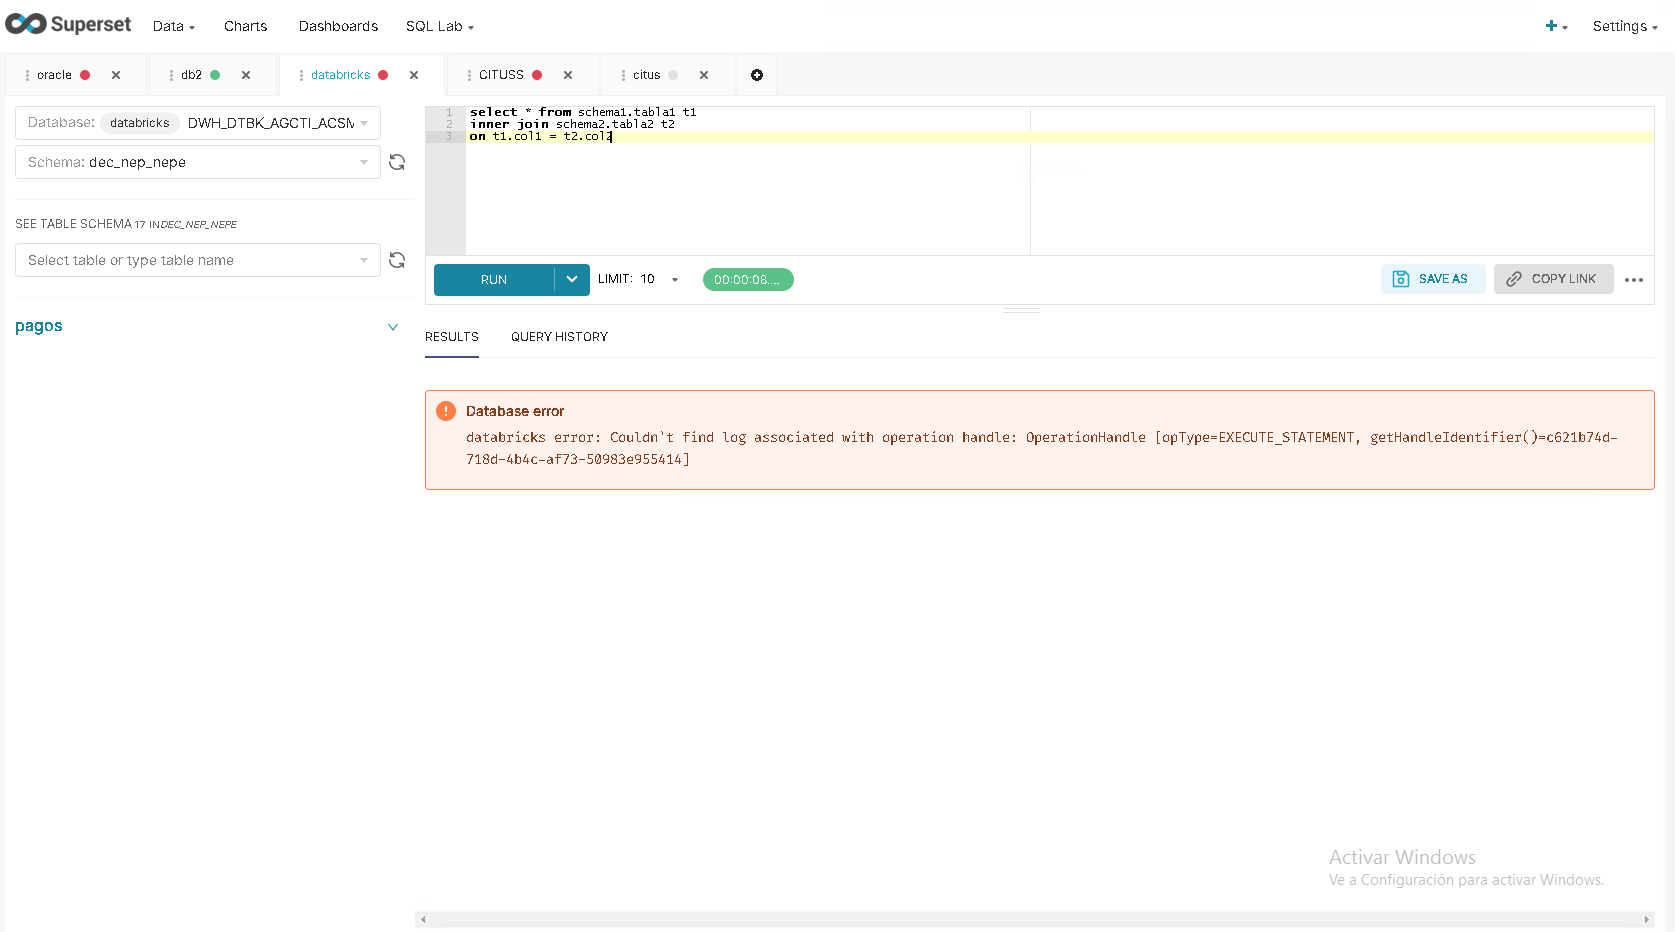Select the databricks database badge
The image size is (1675, 932).
click(x=140, y=123)
